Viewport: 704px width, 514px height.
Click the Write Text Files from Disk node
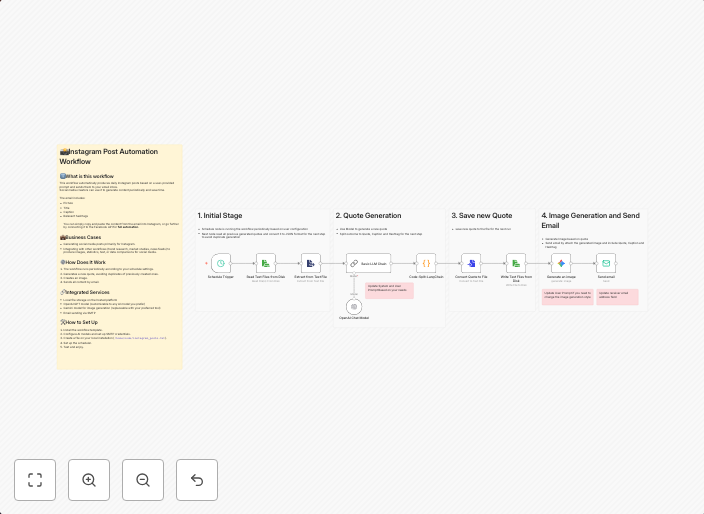pos(516,263)
